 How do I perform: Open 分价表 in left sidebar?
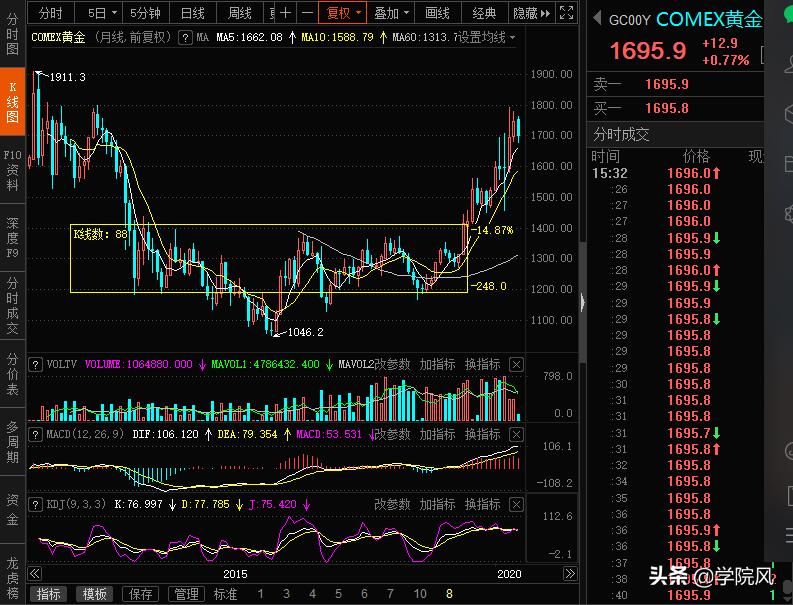tap(12, 373)
